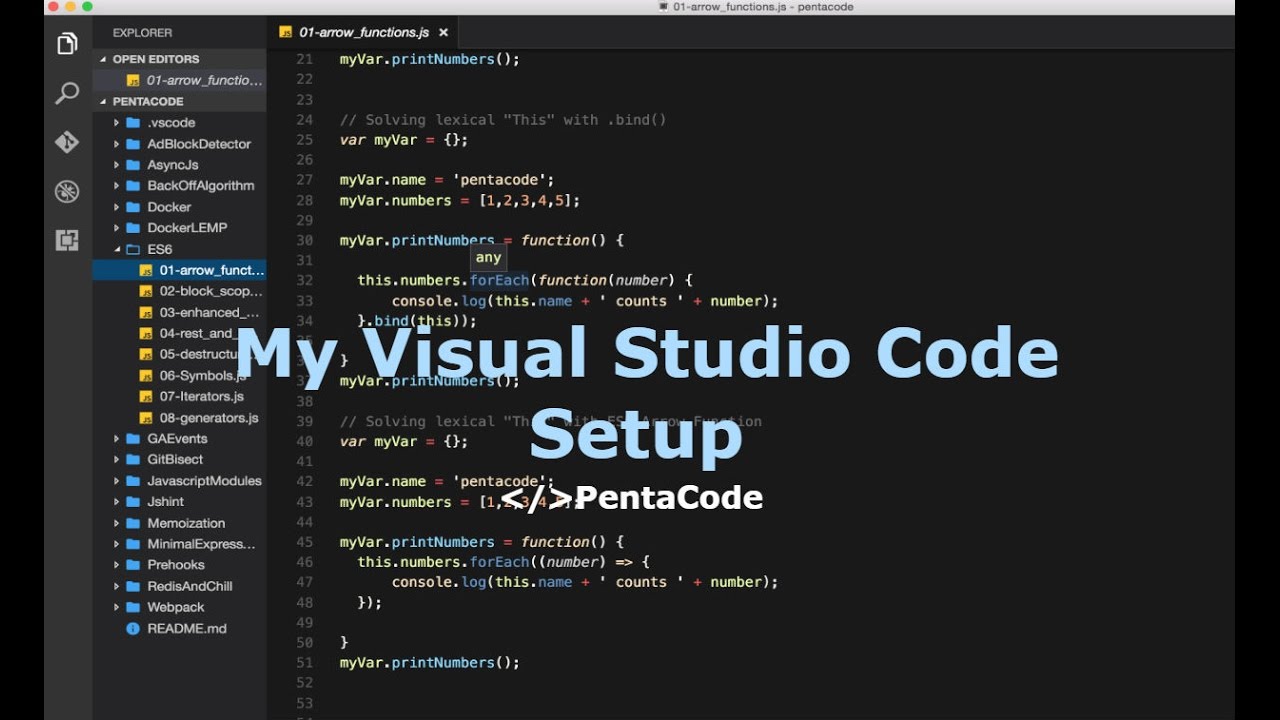Image resolution: width=1280 pixels, height=720 pixels.
Task: Expand the DockerLEMP folder arrow
Action: click(x=117, y=228)
